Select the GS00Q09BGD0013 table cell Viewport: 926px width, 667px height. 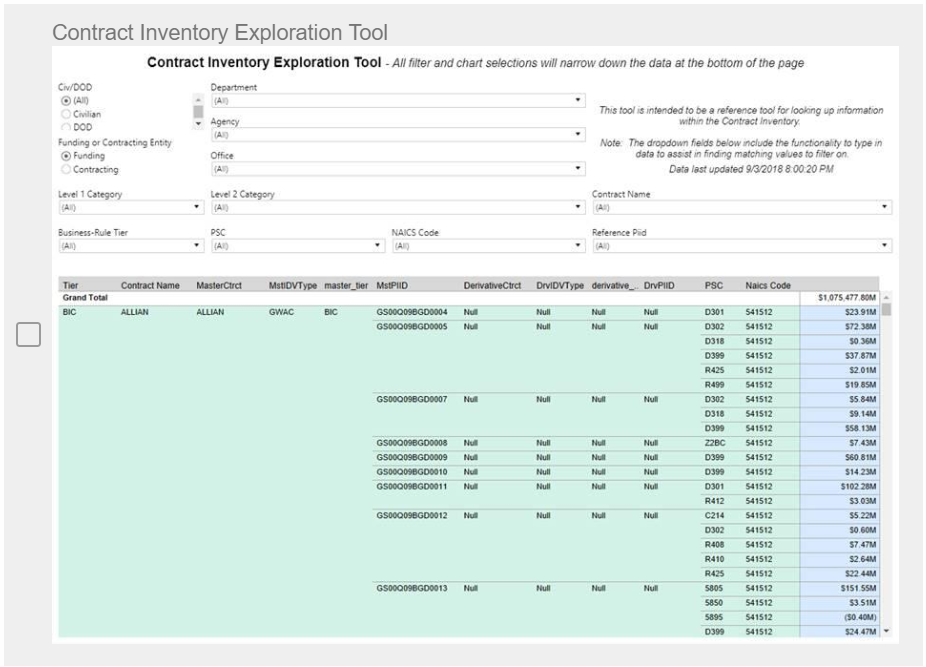(x=411, y=587)
